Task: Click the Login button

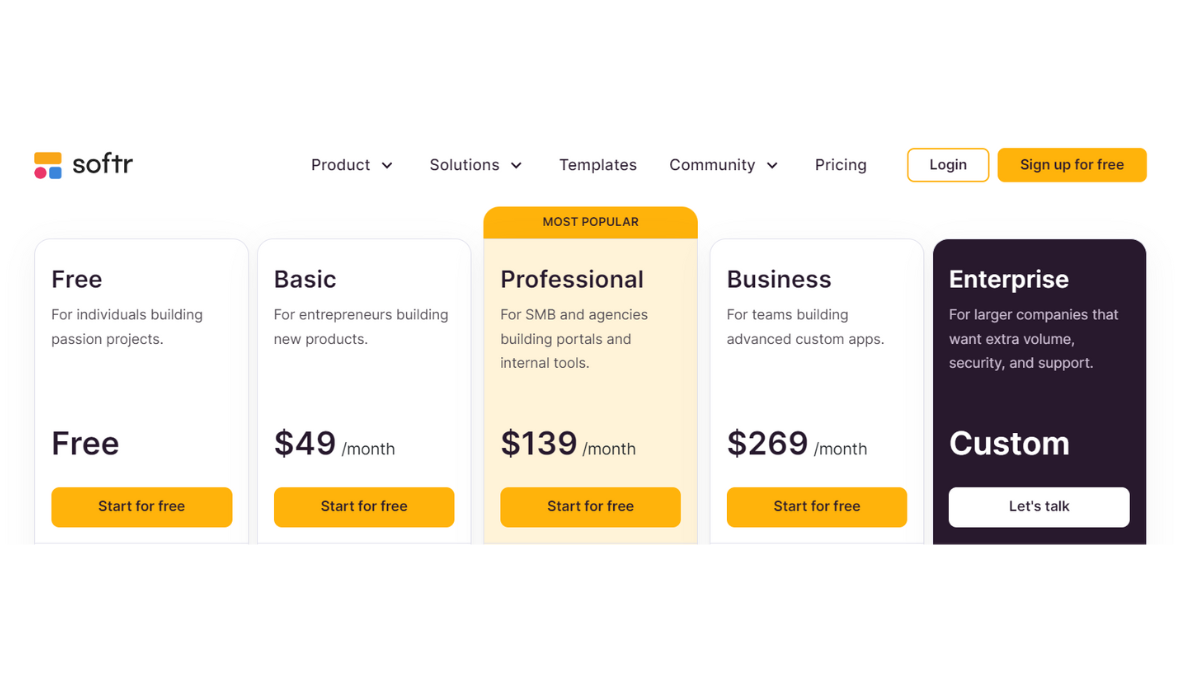Action: tap(947, 164)
